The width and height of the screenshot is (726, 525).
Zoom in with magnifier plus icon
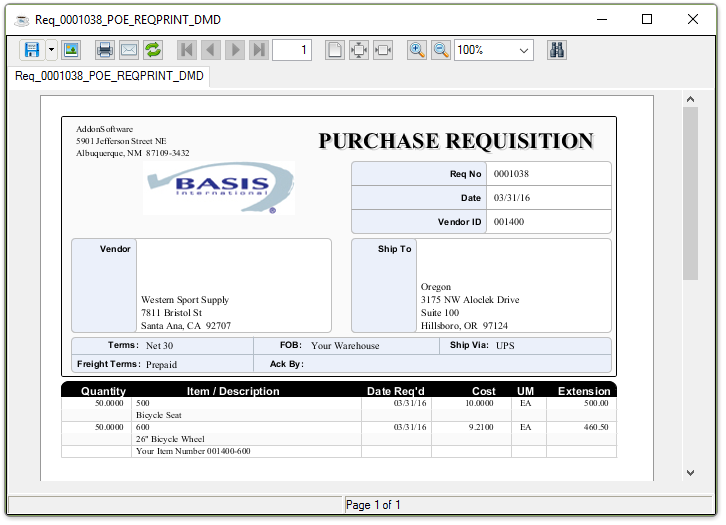point(417,50)
